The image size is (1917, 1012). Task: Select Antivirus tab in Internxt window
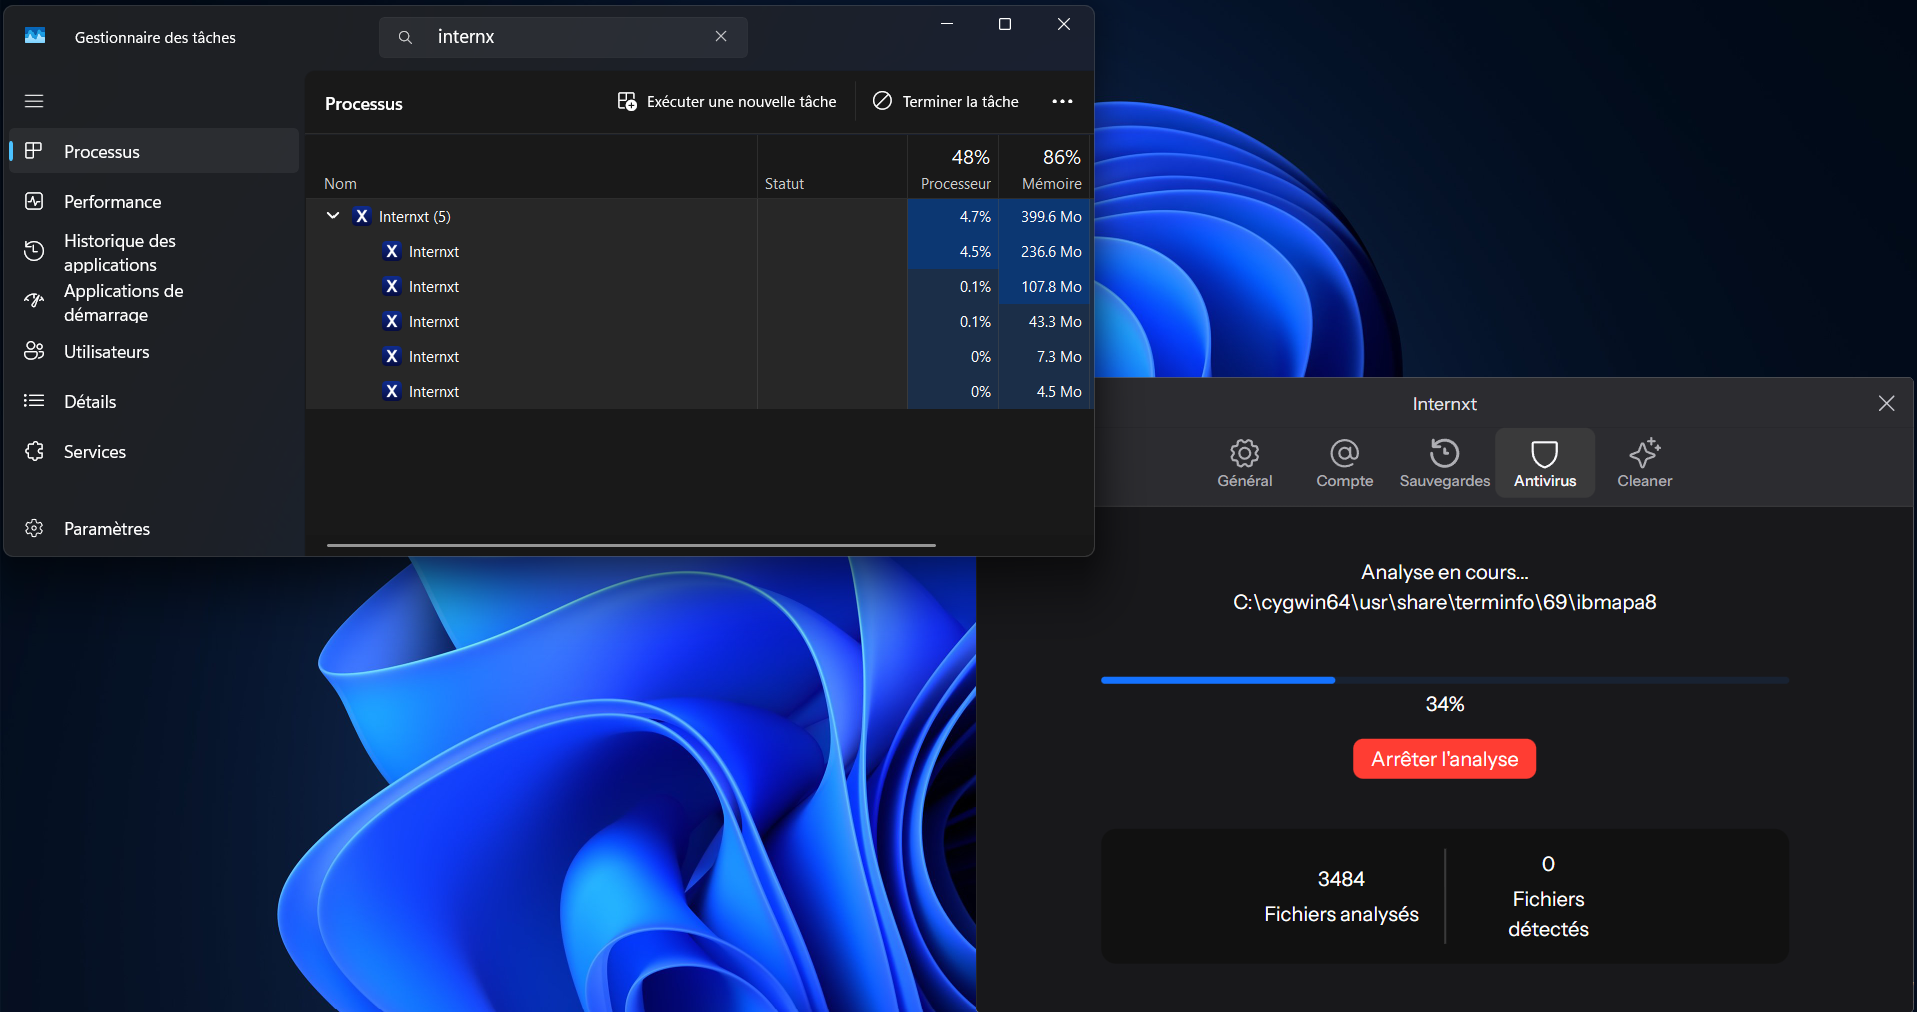tap(1545, 463)
